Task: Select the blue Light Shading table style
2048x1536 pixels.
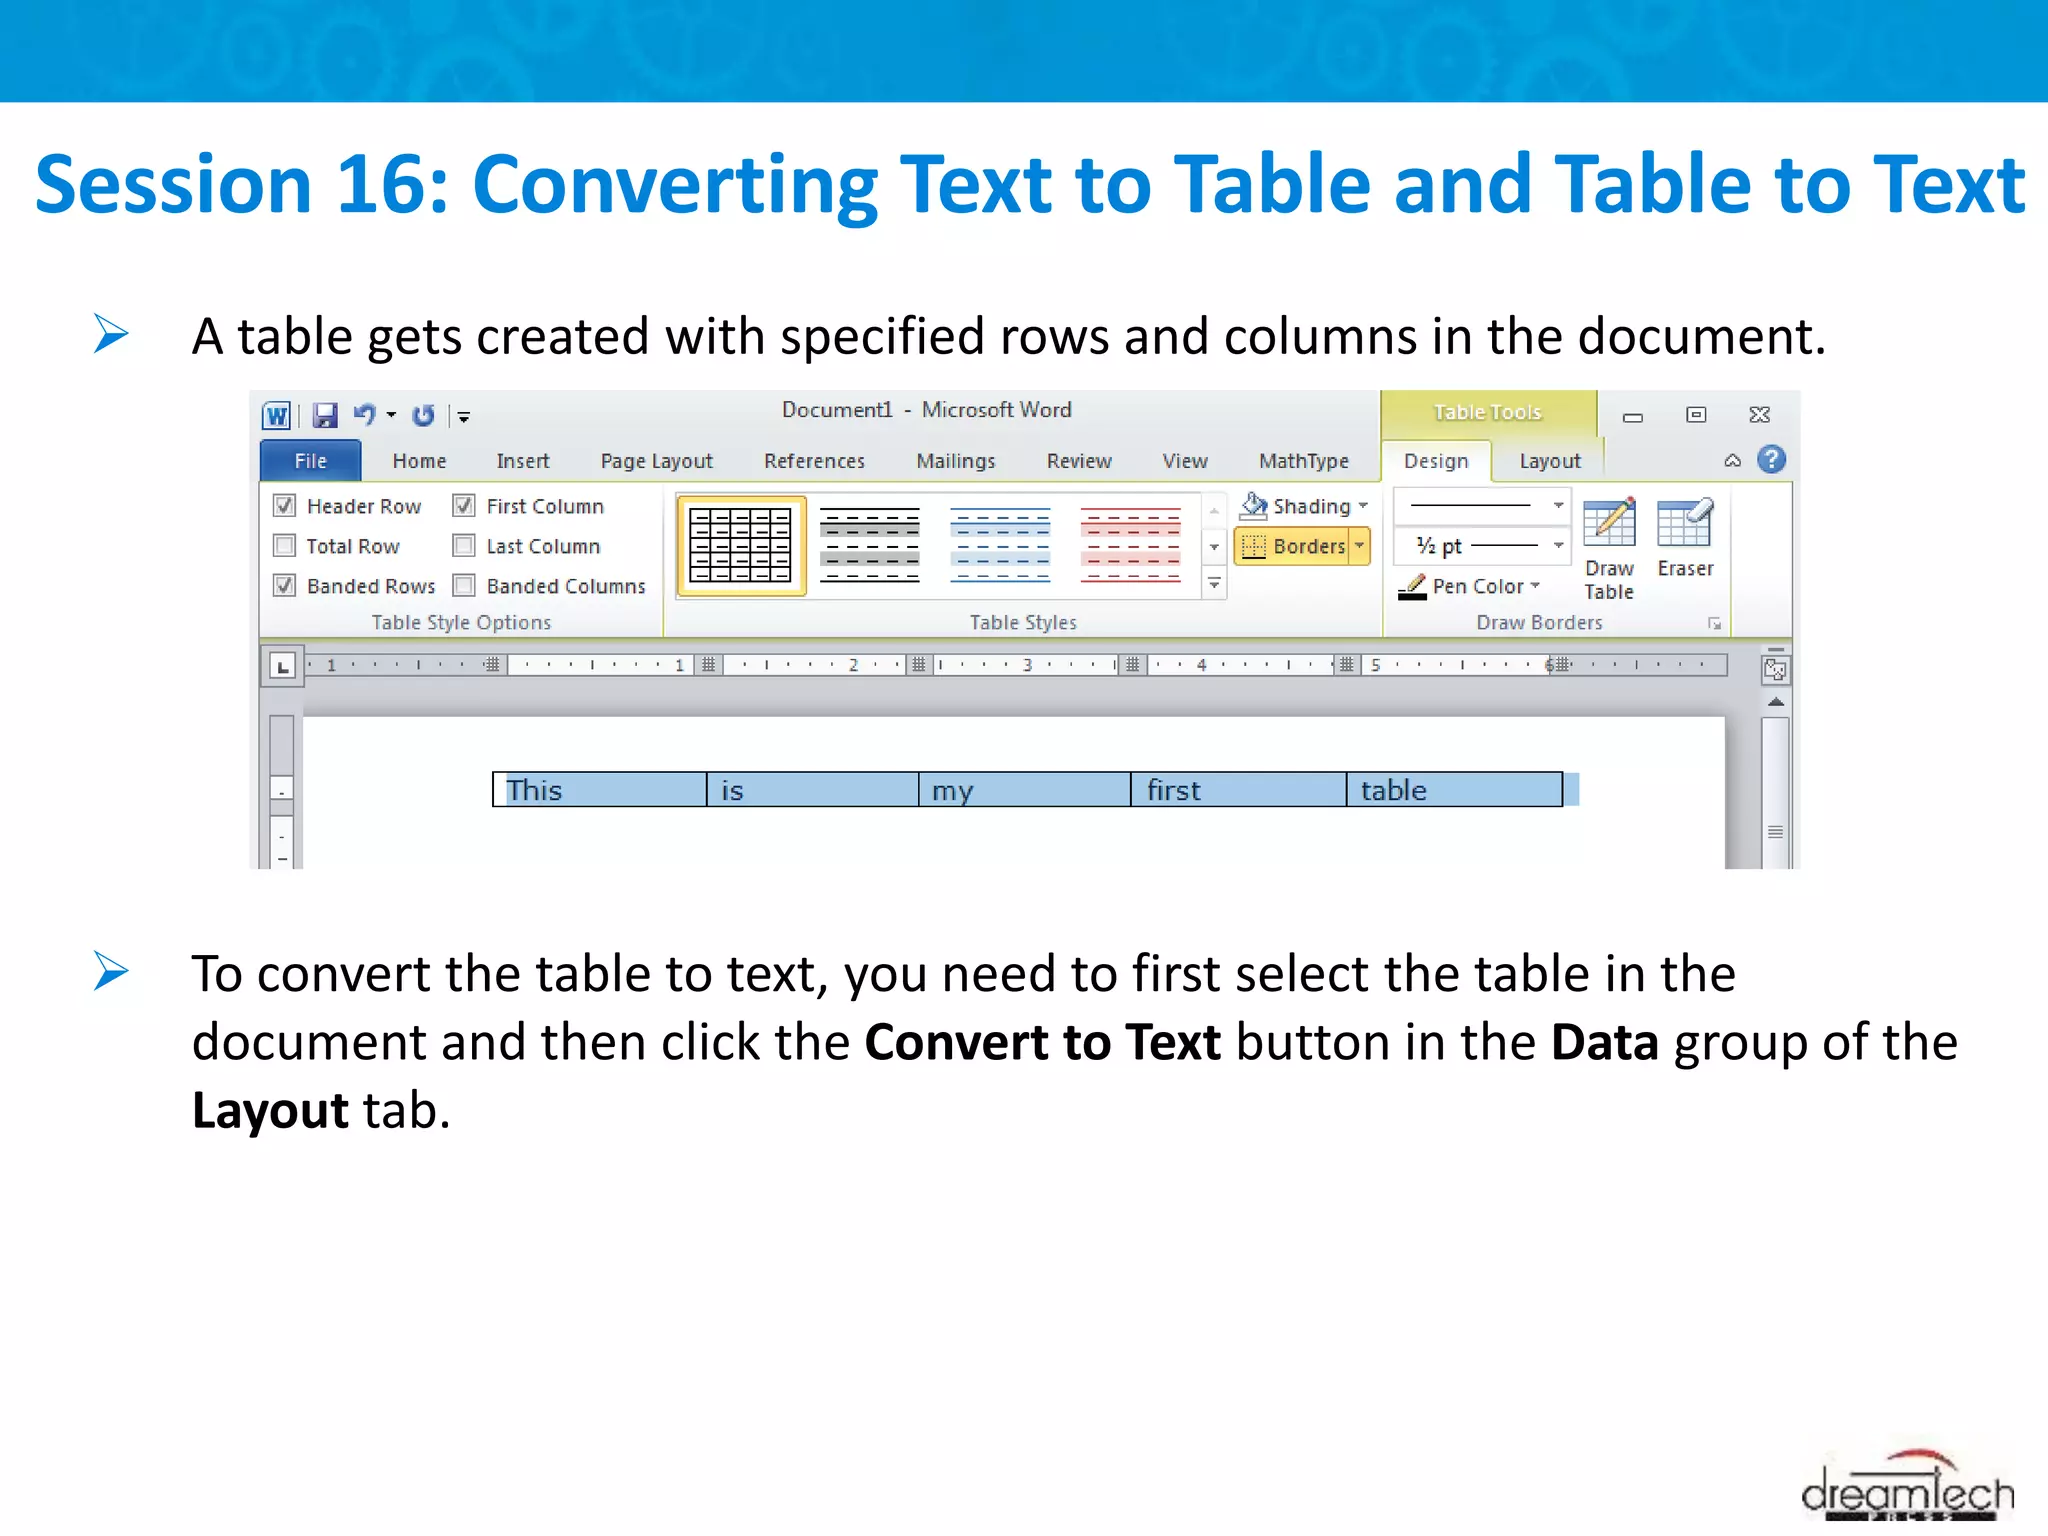Action: 1000,545
